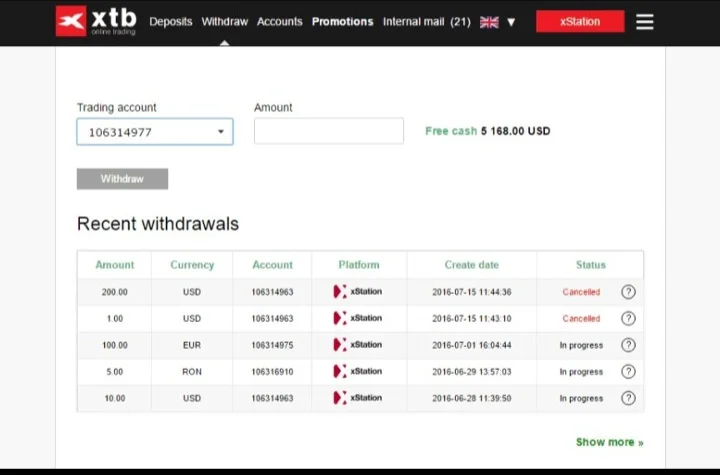Click the Currency column header
The height and width of the screenshot is (475, 720).
click(192, 265)
